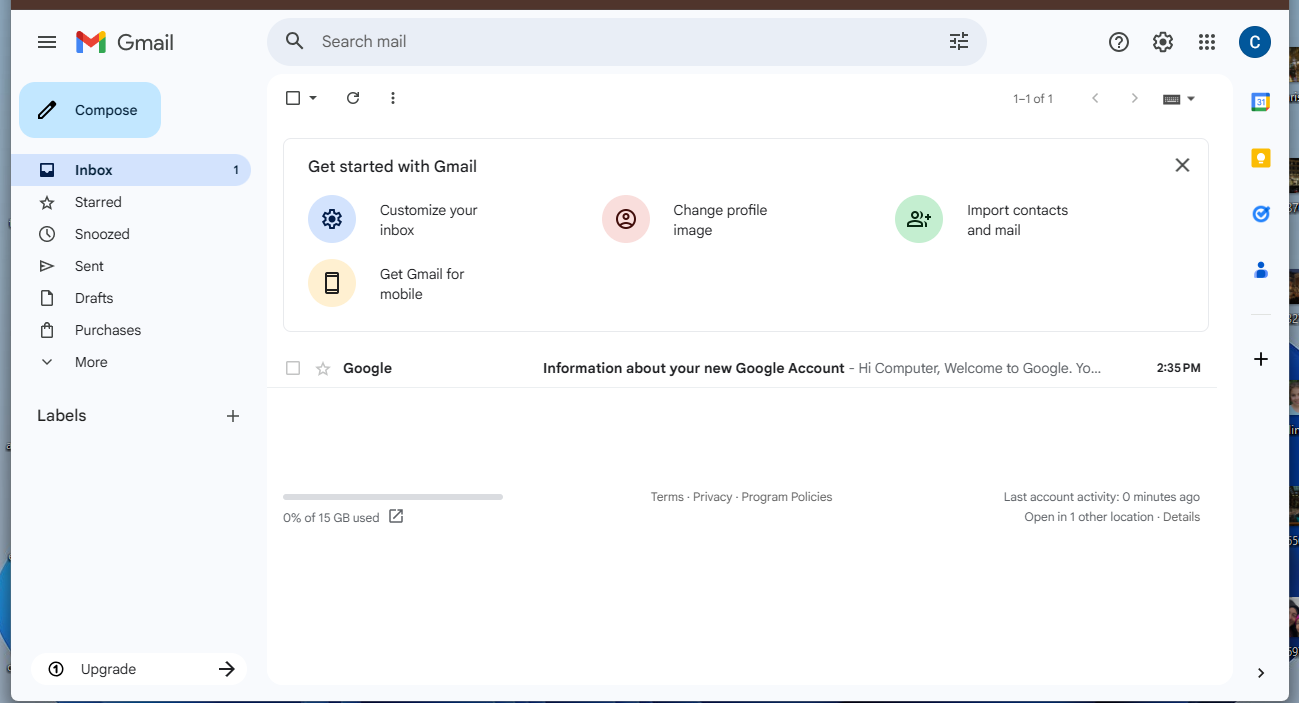Image resolution: width=1299 pixels, height=703 pixels.
Task: Expand the More section in the sidebar
Action: (x=91, y=361)
